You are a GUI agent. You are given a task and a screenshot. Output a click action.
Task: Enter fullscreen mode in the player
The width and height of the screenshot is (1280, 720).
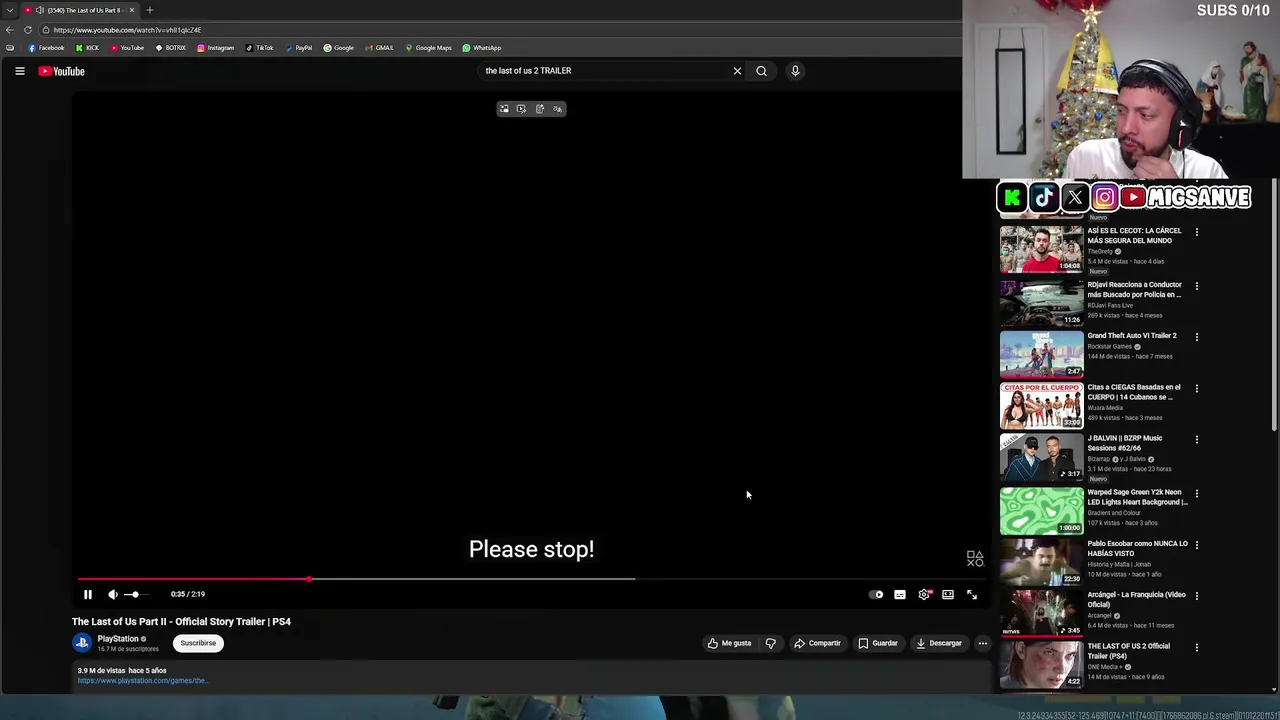[x=972, y=594]
